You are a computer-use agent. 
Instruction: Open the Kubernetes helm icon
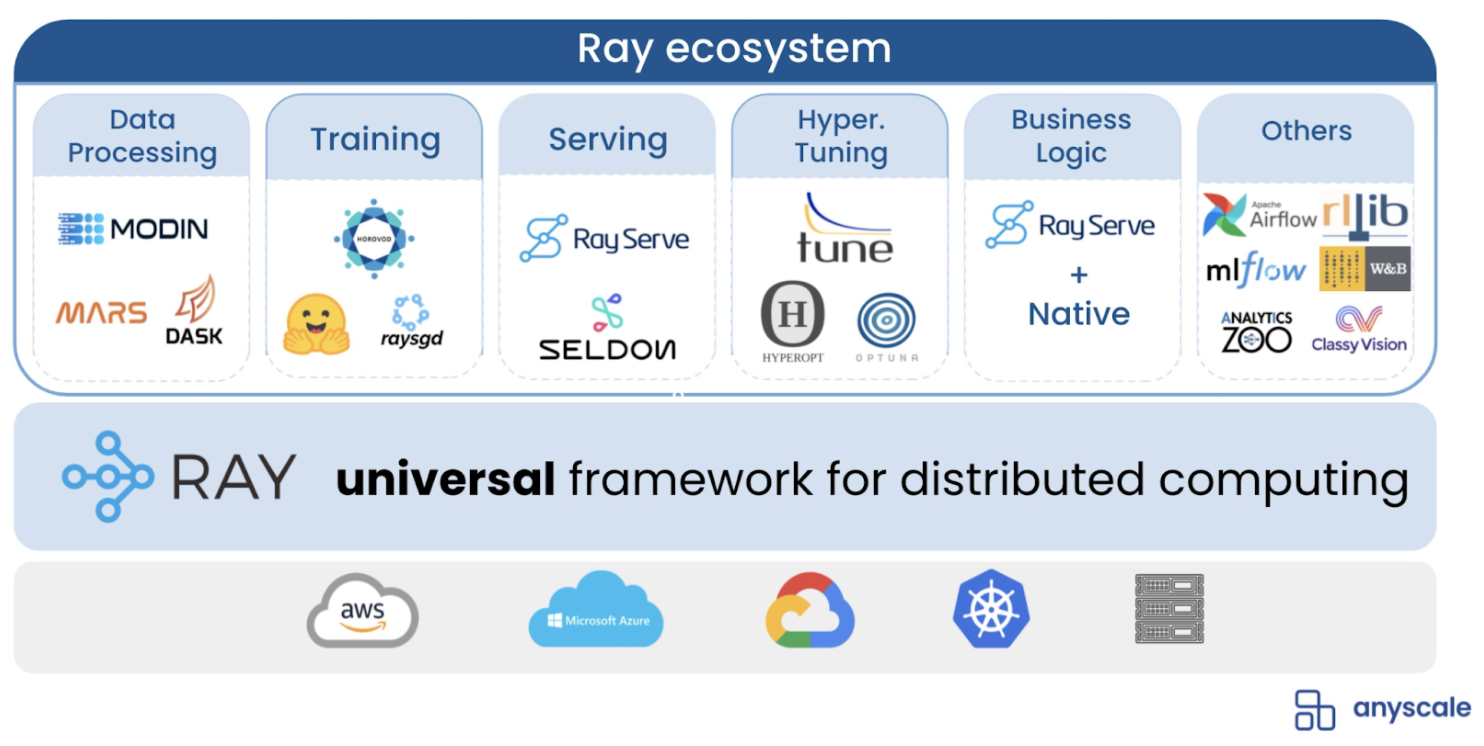[991, 609]
